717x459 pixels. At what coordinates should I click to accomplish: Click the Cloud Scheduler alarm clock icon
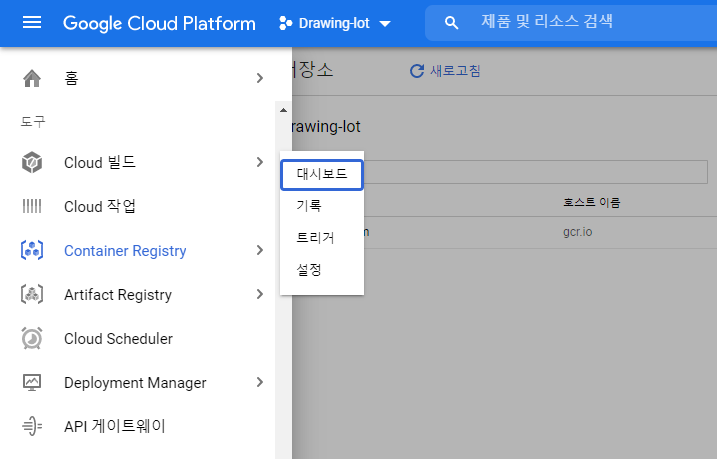click(32, 338)
